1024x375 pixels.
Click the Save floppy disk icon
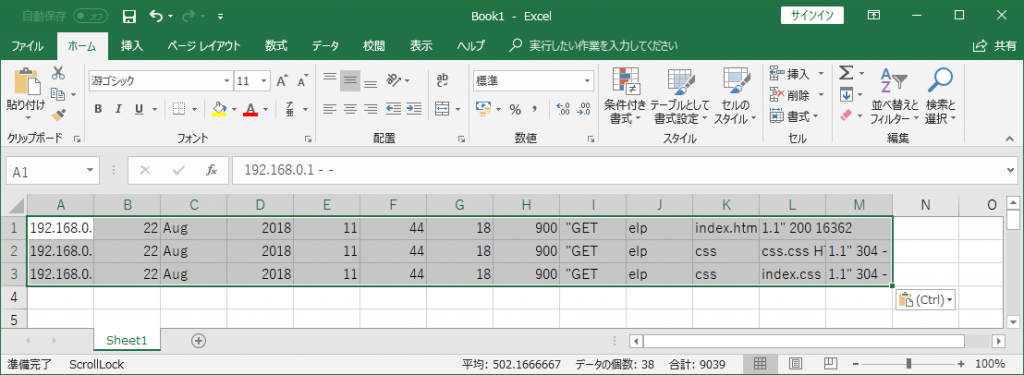(130, 16)
